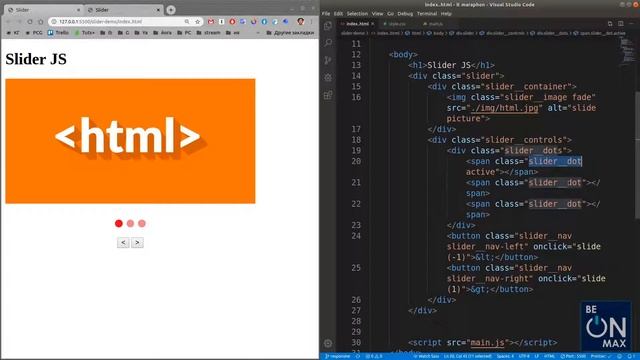Click the UTF-8 encoding status item
This screenshot has width=640, height=360.
pyautogui.click(x=524, y=356)
